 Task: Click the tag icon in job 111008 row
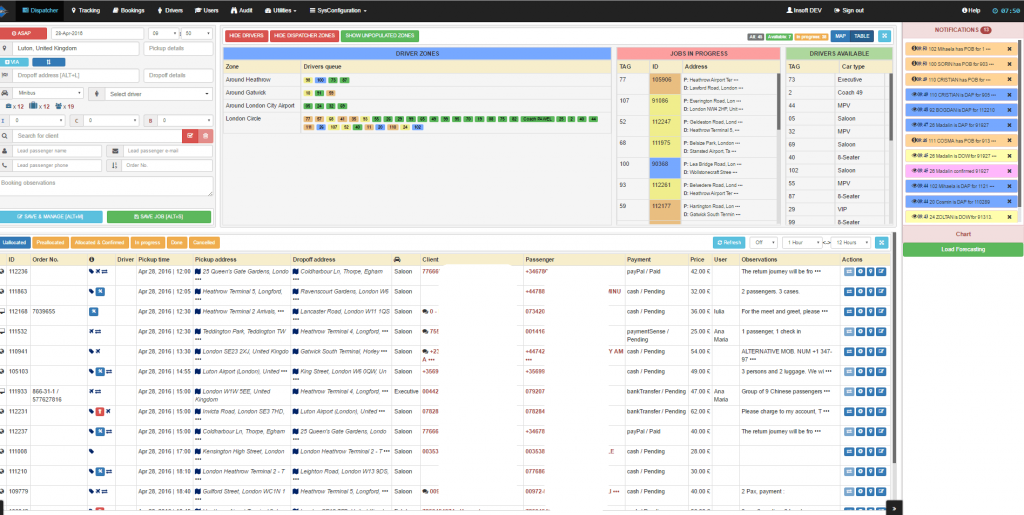click(91, 451)
